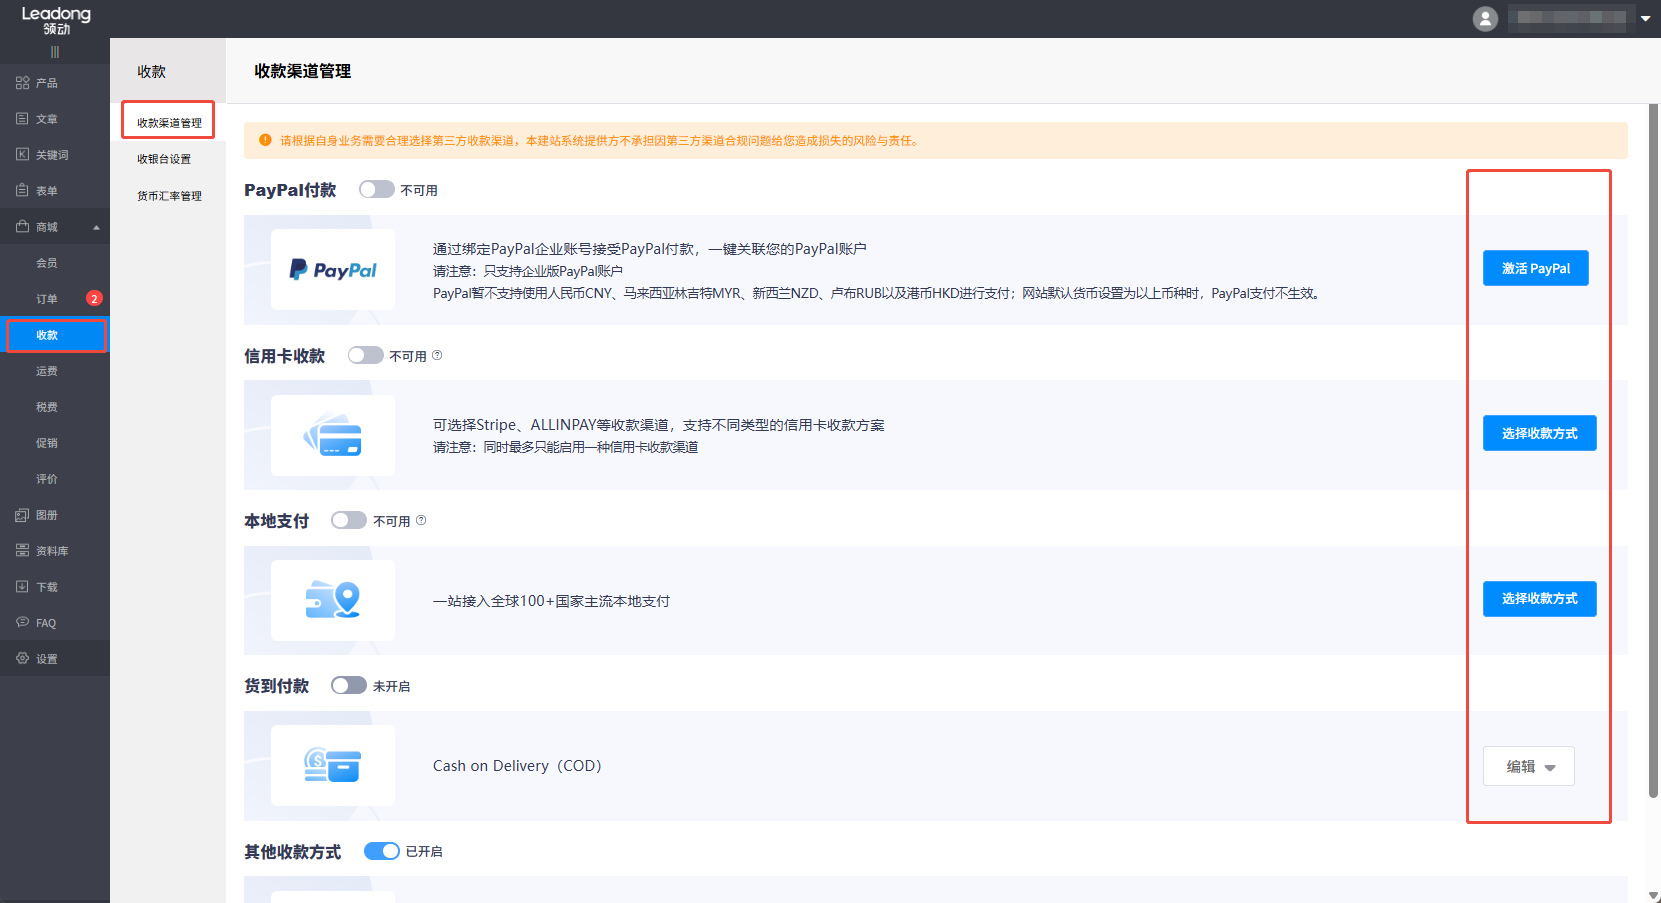Click the PayPal logo icon

point(332,270)
